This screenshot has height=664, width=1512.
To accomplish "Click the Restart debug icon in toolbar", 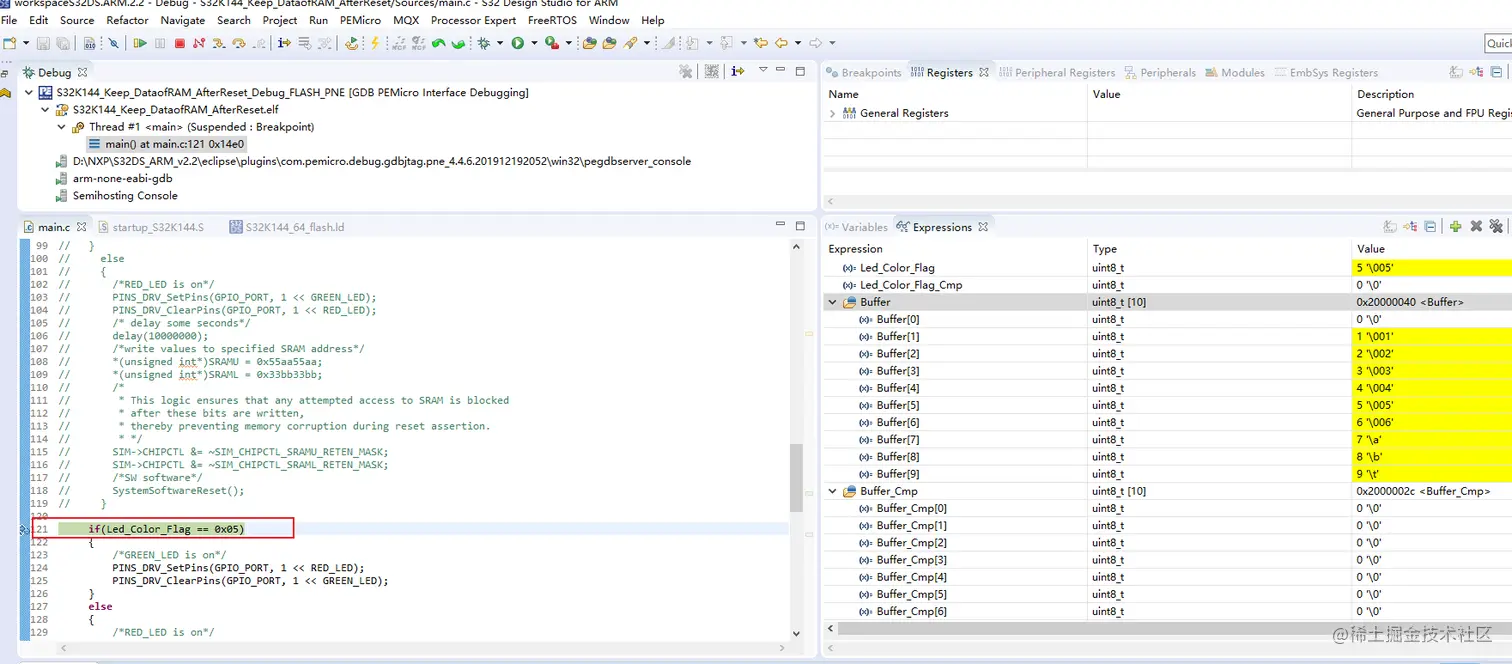I will pos(353,43).
